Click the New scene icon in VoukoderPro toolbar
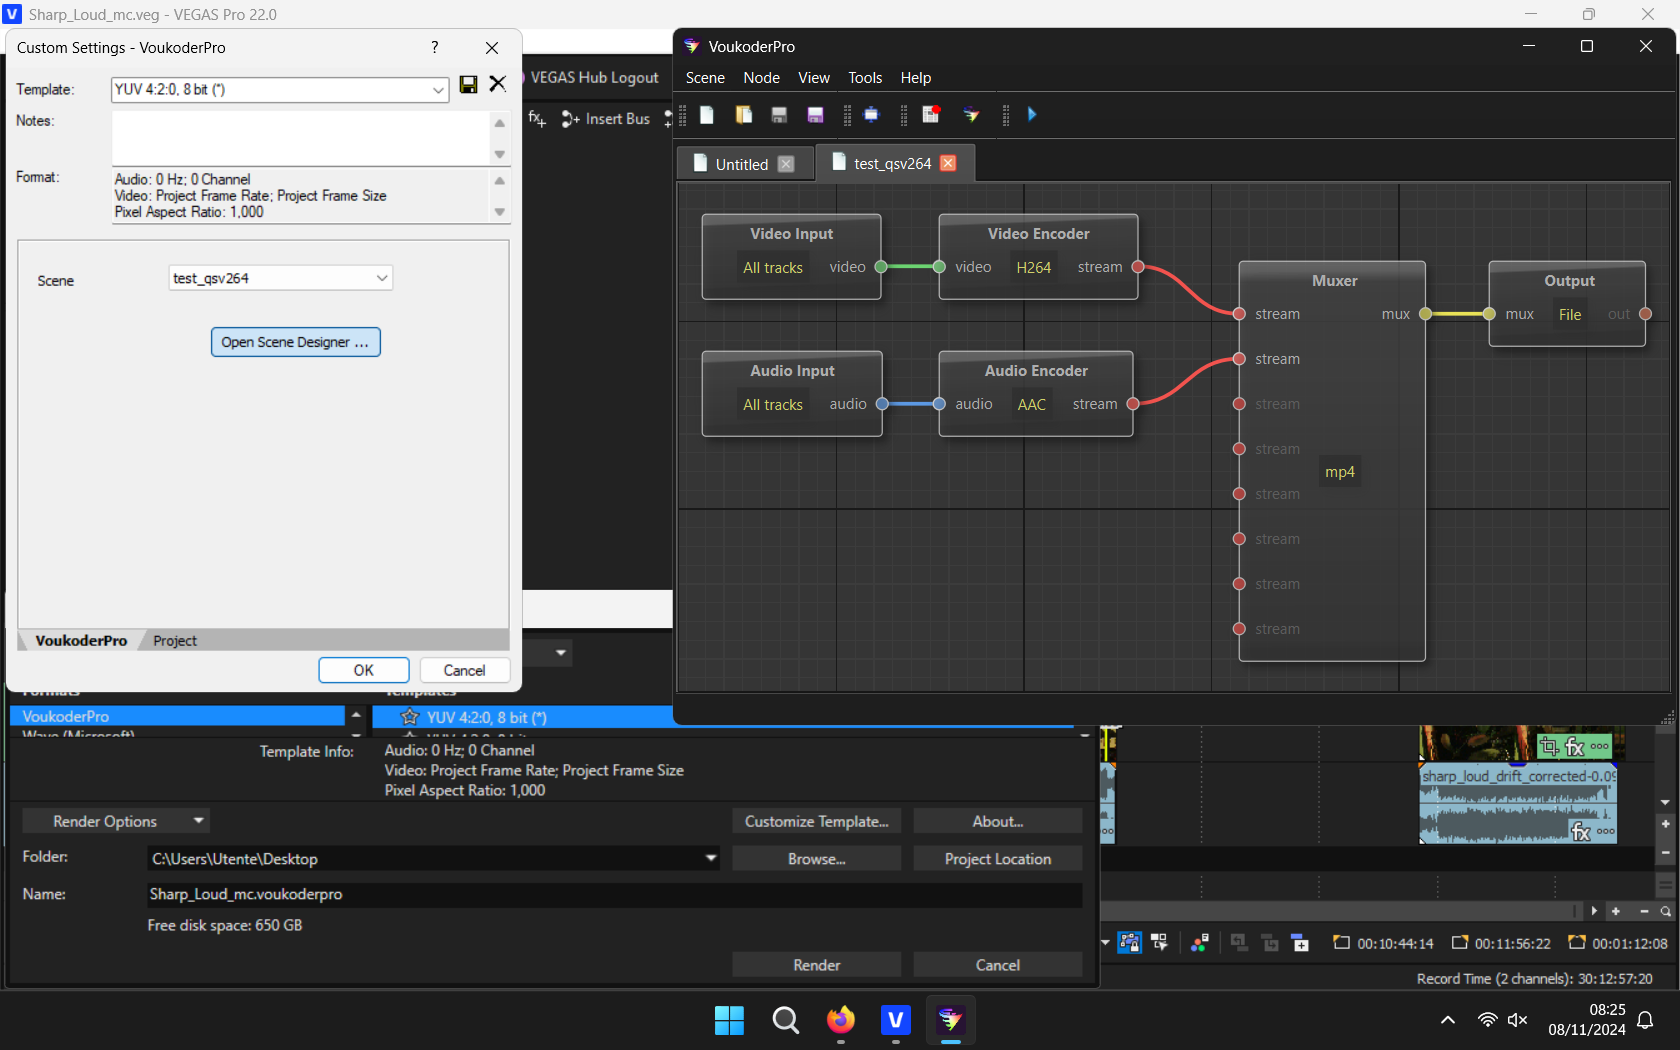1680x1050 pixels. click(x=707, y=115)
